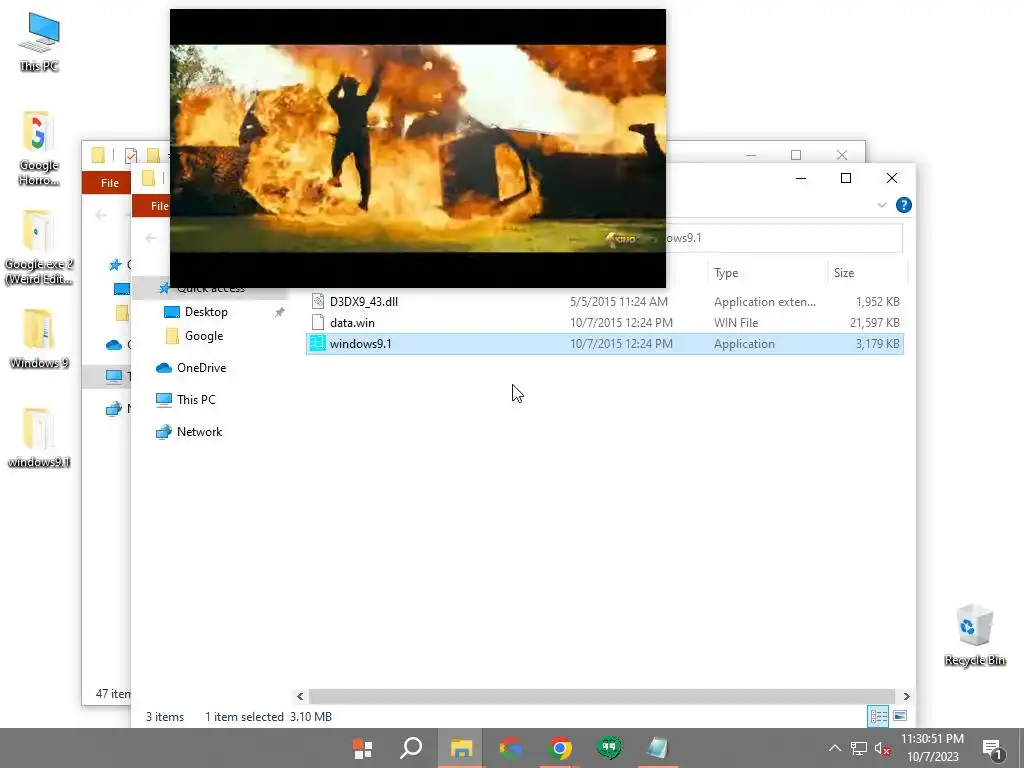1024x768 pixels.
Task: Open the Google.exe 2 Weird Edit folder
Action: pyautogui.click(x=39, y=247)
